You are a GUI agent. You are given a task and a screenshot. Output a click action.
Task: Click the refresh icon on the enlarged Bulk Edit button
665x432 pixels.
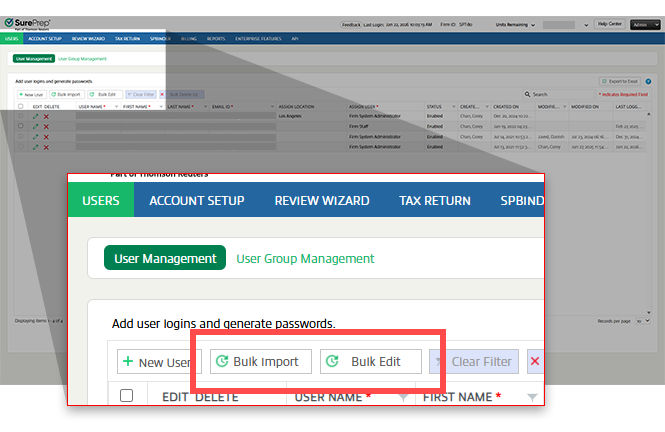pyautogui.click(x=332, y=361)
